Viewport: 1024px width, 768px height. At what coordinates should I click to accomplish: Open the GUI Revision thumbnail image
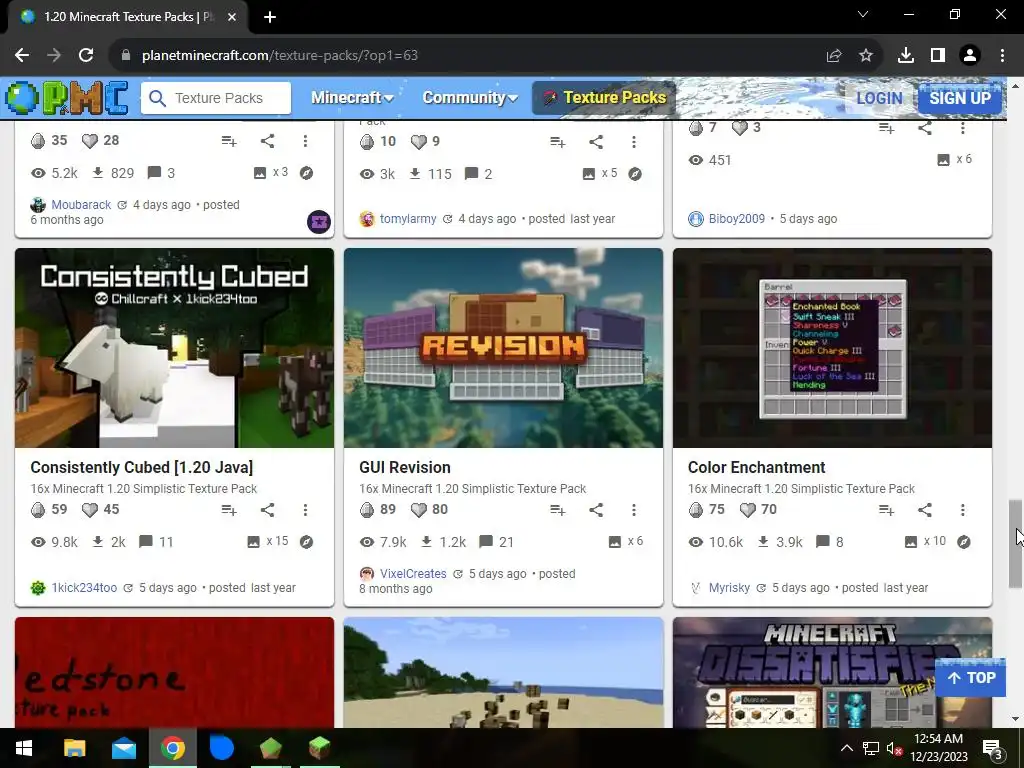[503, 348]
